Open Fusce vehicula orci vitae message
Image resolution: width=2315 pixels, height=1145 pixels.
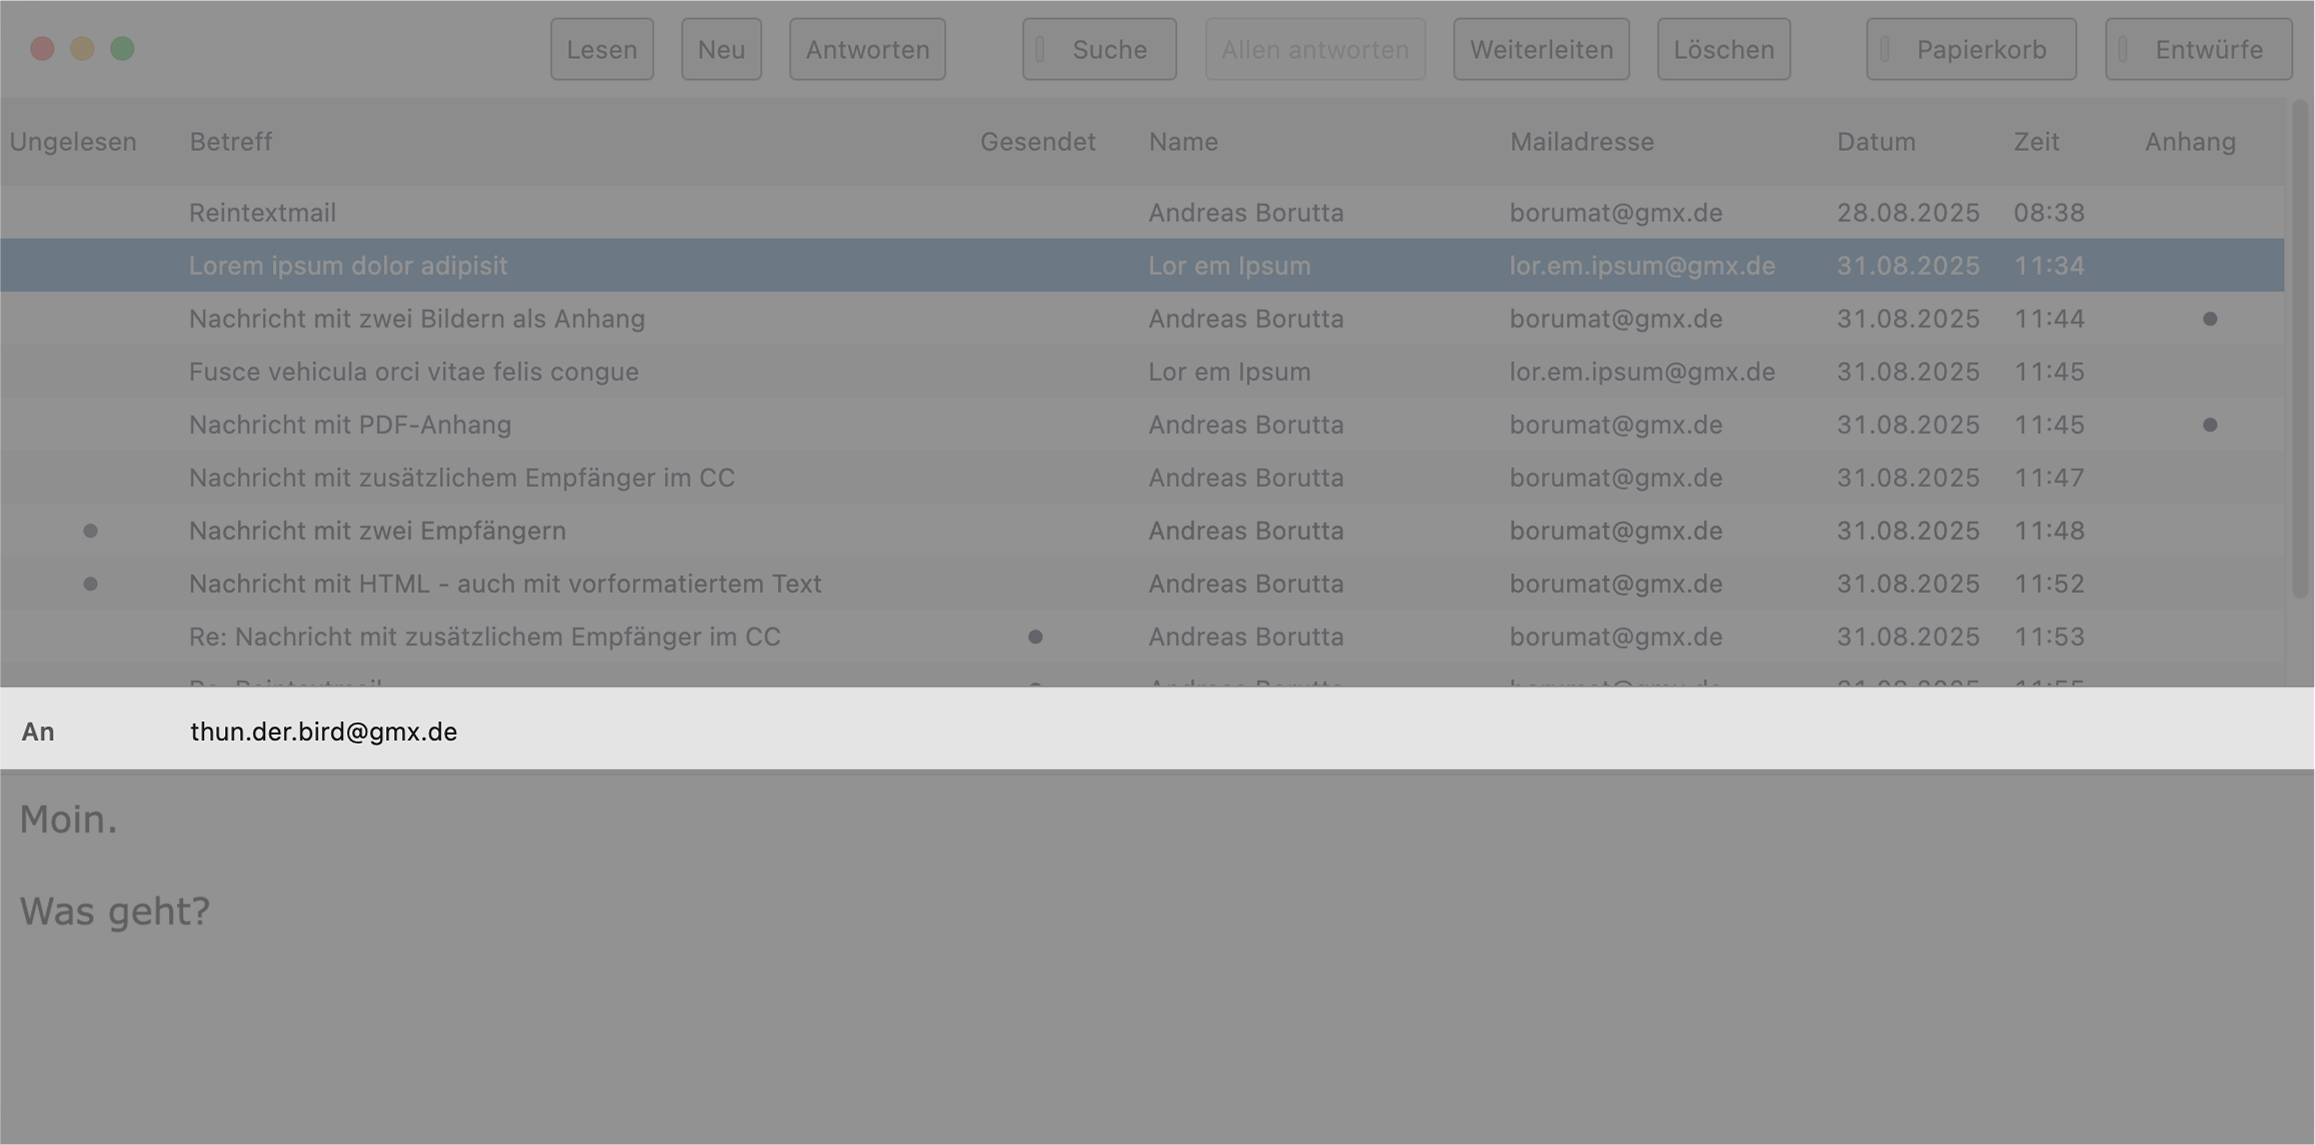click(x=413, y=372)
